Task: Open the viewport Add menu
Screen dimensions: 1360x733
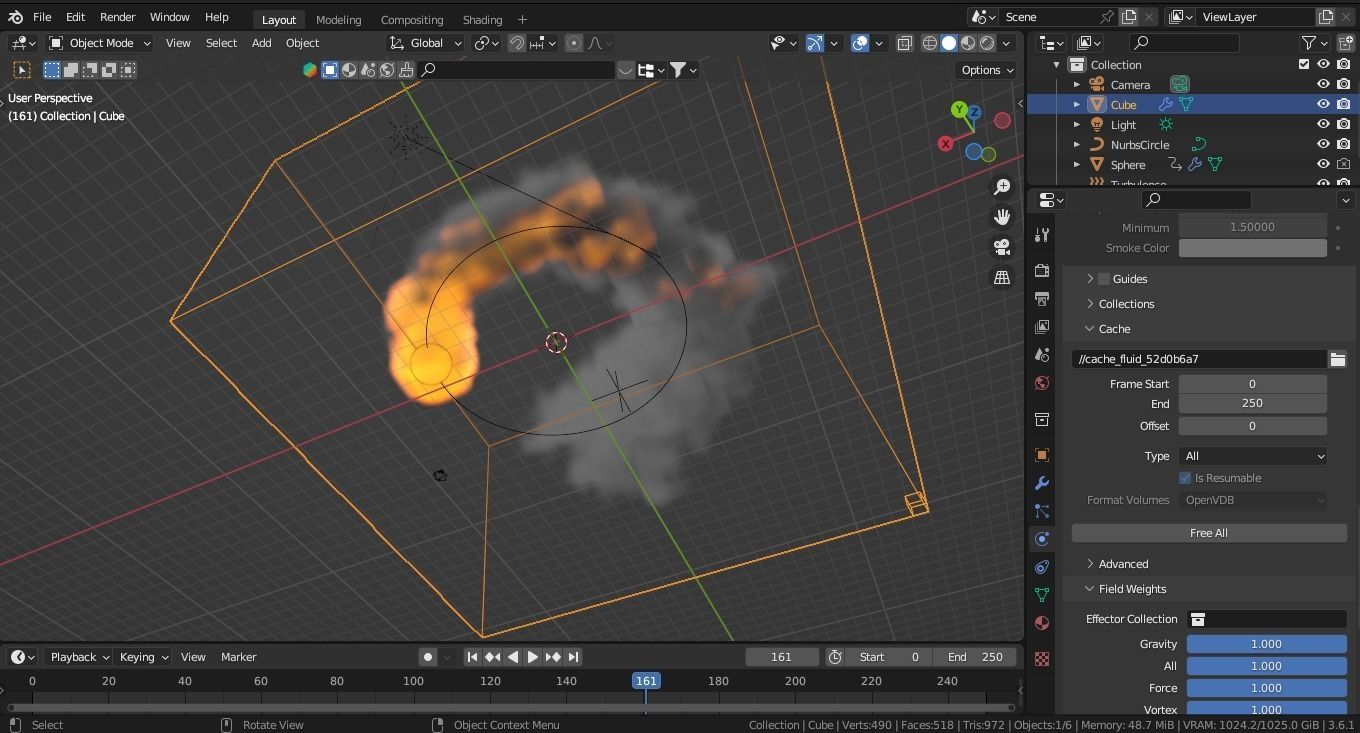Action: click(261, 43)
